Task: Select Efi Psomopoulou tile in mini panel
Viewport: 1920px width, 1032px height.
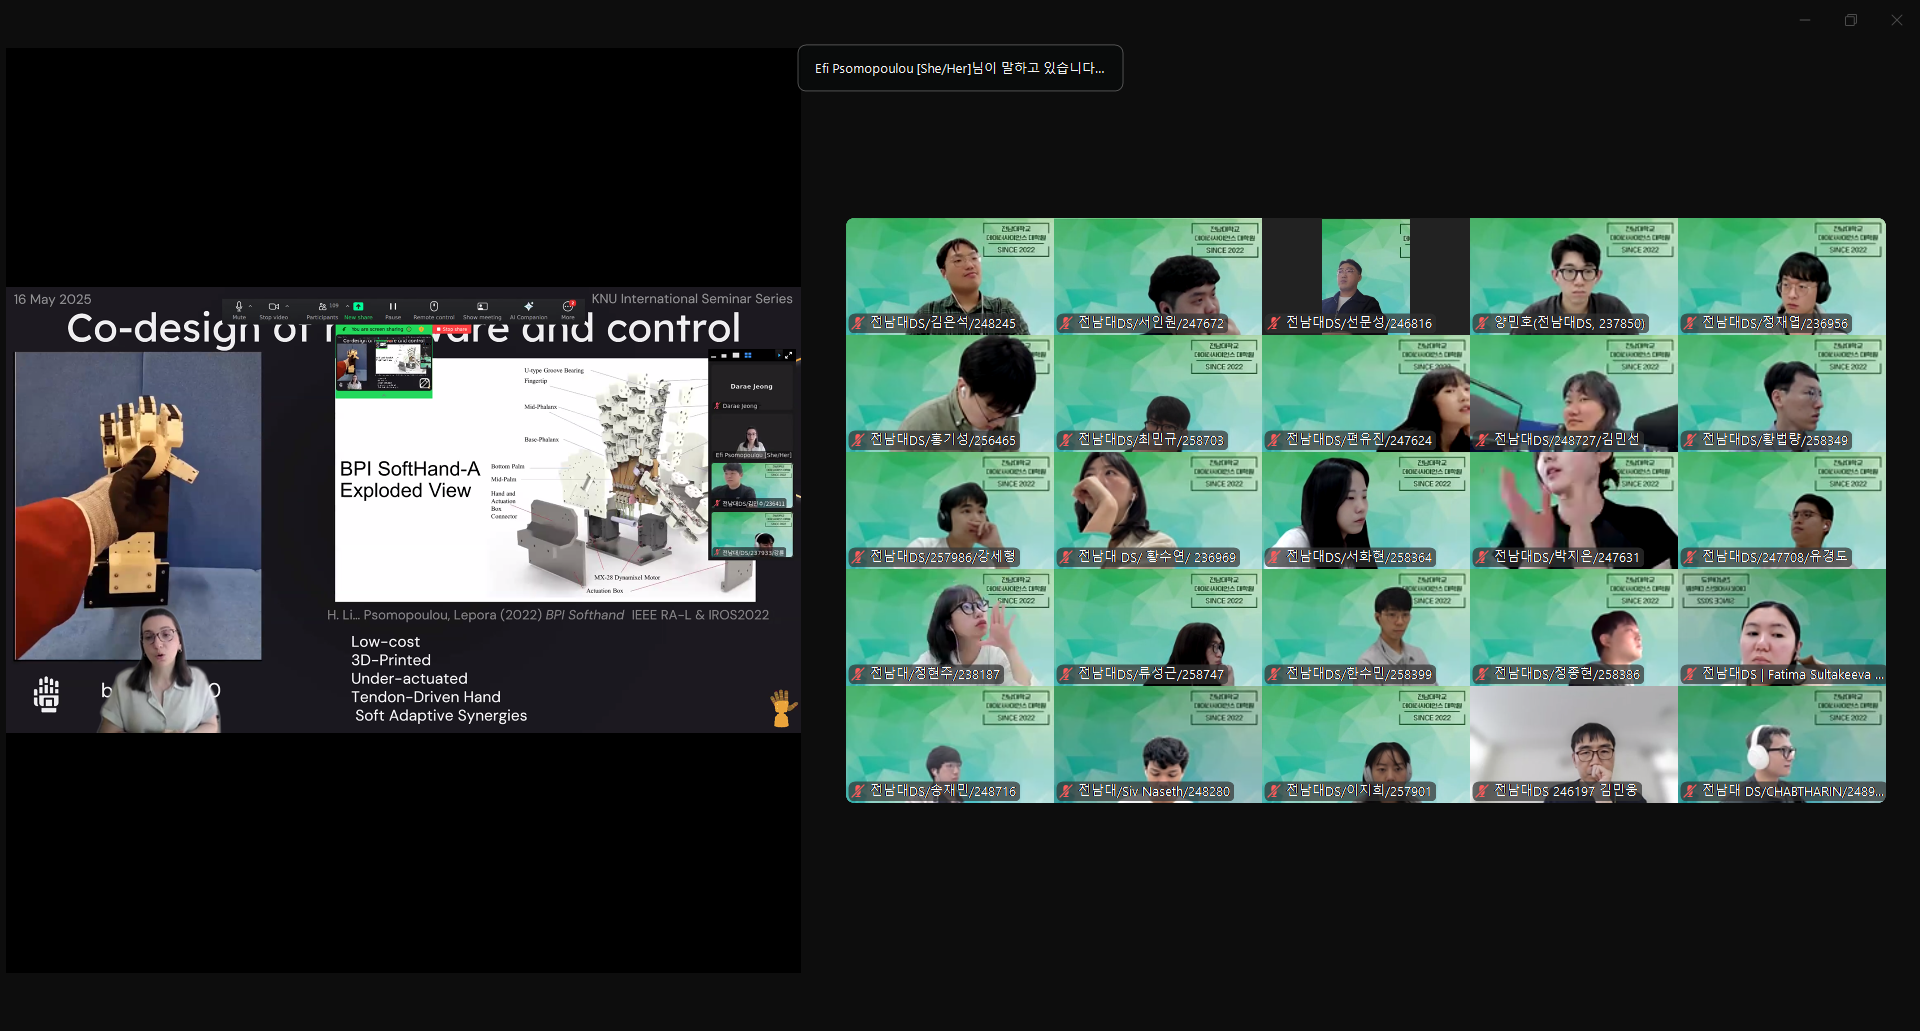Action: pyautogui.click(x=751, y=437)
